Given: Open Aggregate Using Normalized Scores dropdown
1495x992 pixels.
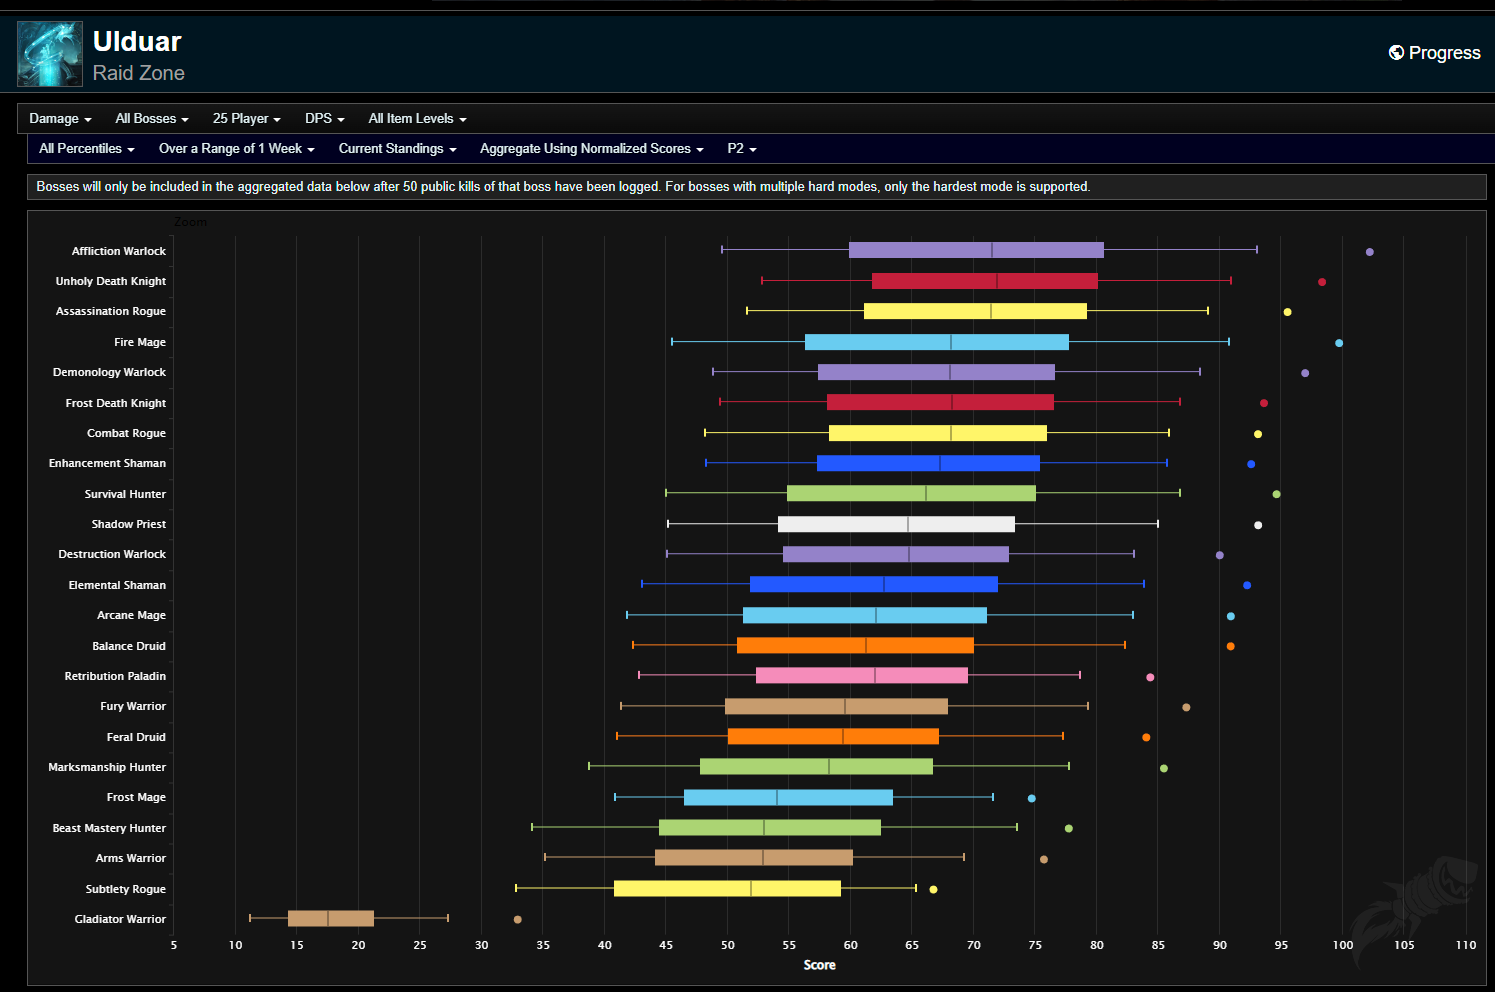Looking at the screenshot, I should pos(591,148).
